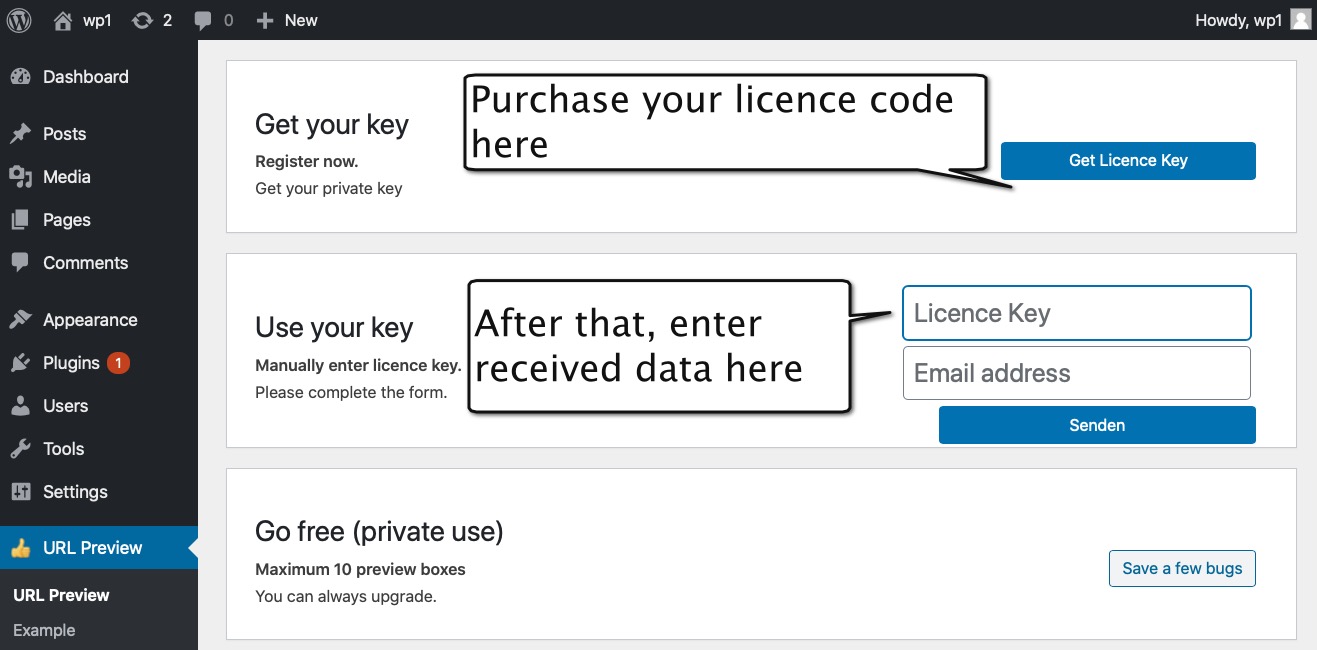Screen dimensions: 1317x650
Task: Click the Settings sliders icon
Action: click(x=20, y=492)
